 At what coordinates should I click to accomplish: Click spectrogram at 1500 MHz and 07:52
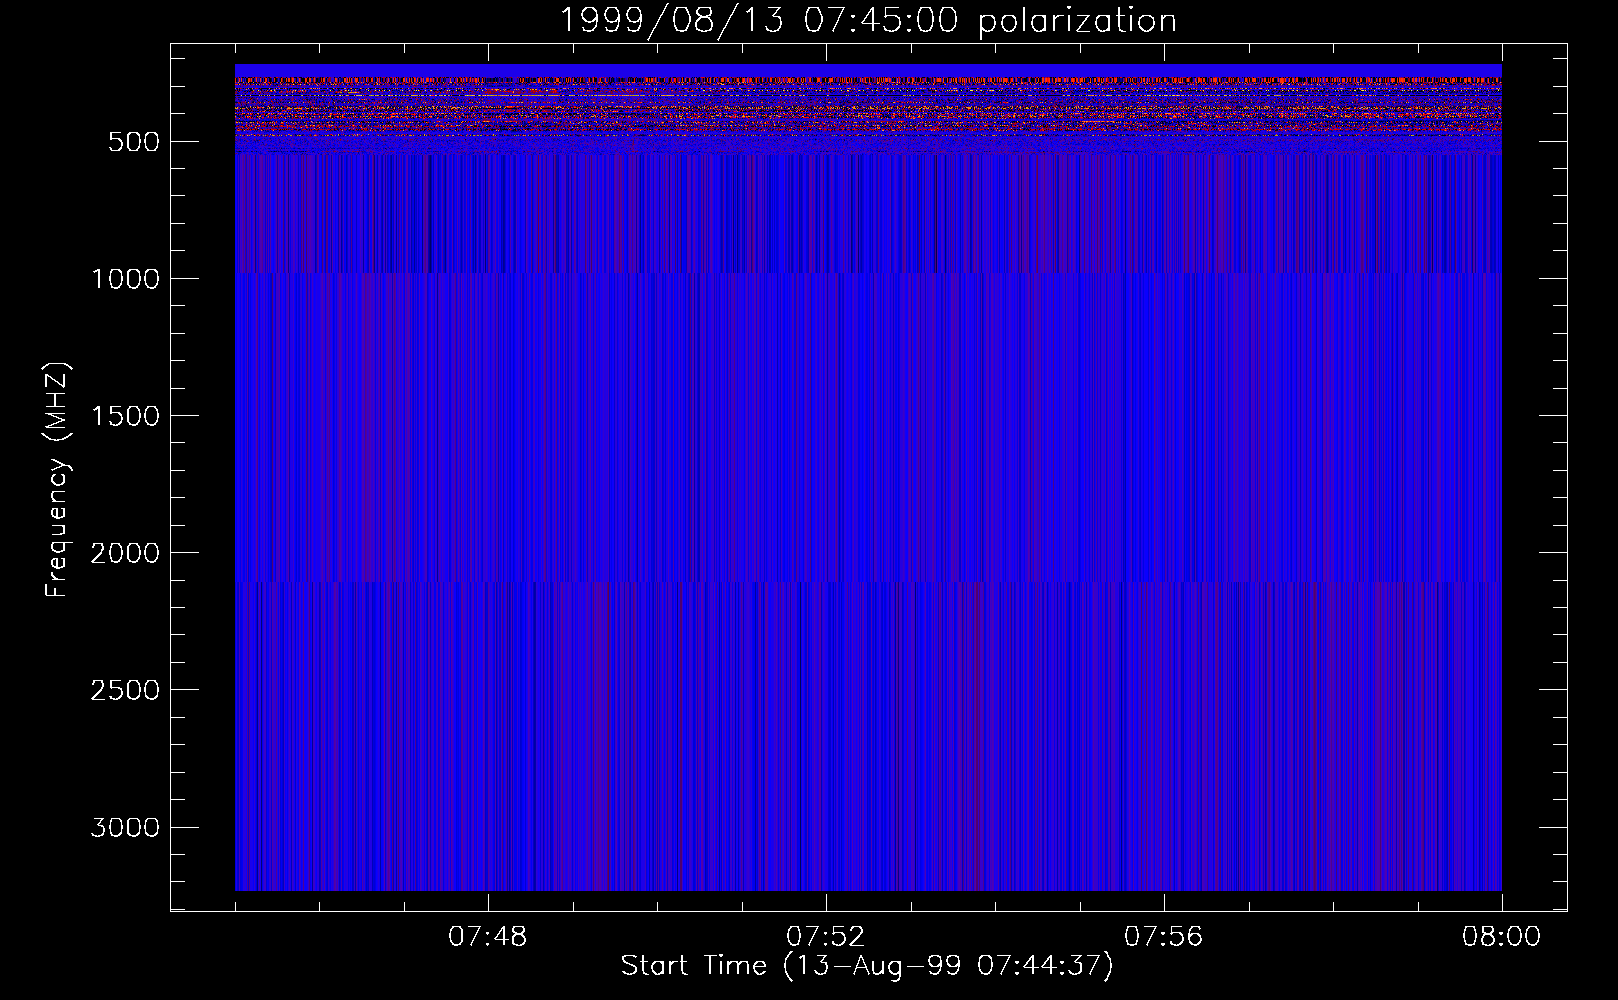(826, 415)
